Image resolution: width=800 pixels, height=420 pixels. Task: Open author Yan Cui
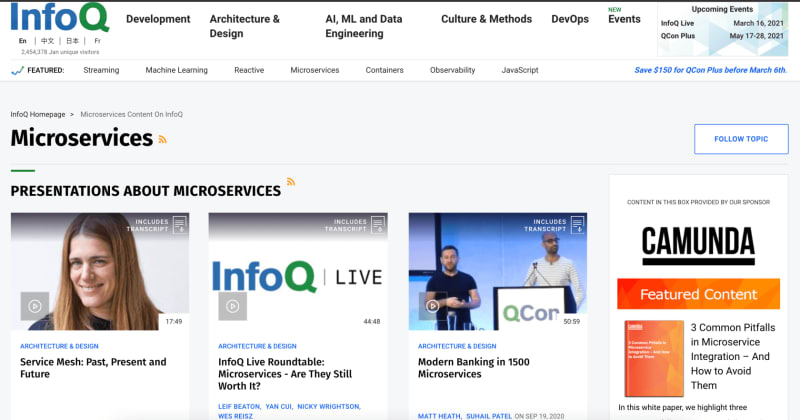coord(279,407)
